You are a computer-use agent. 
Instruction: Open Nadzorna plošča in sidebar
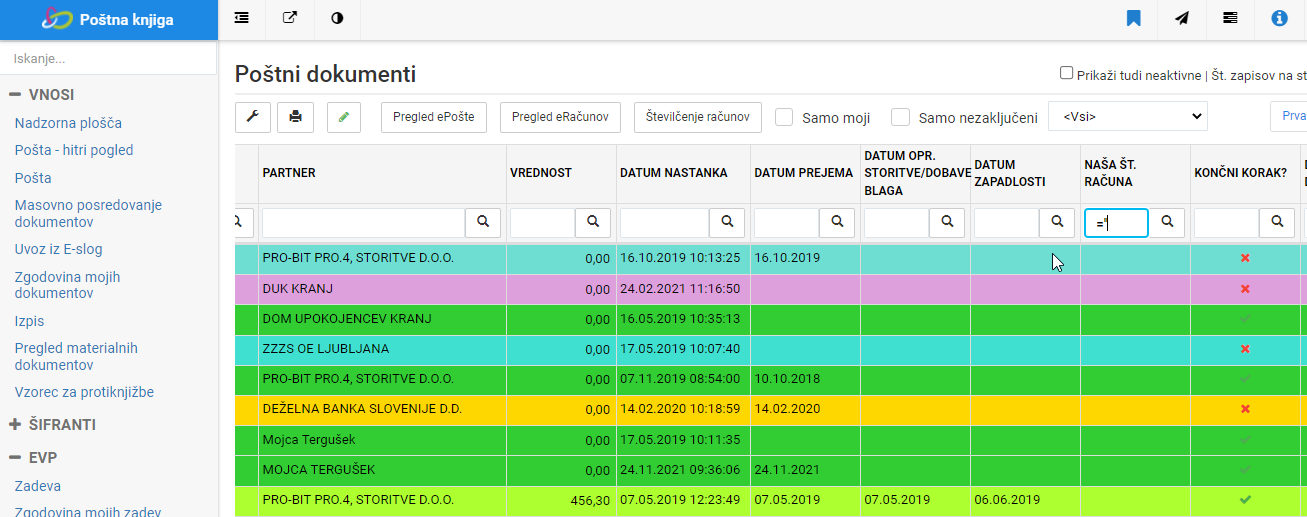[x=68, y=123]
